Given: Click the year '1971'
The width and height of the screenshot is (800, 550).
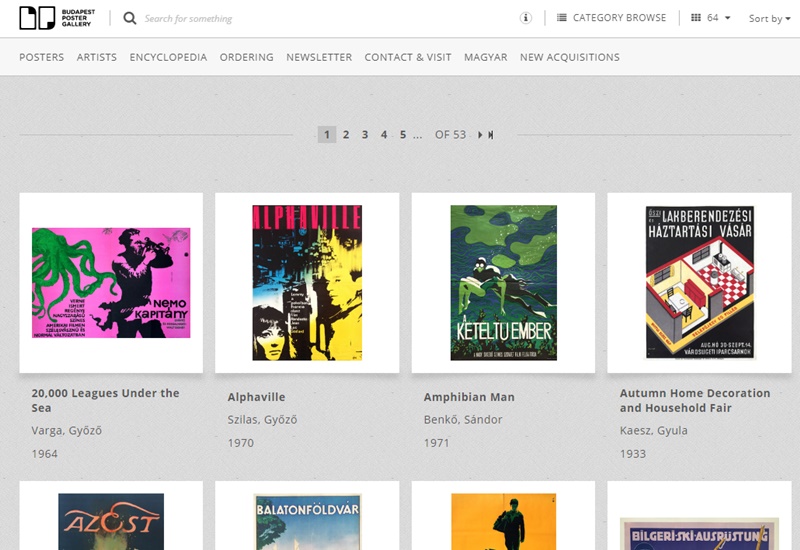Looking at the screenshot, I should pos(436,442).
